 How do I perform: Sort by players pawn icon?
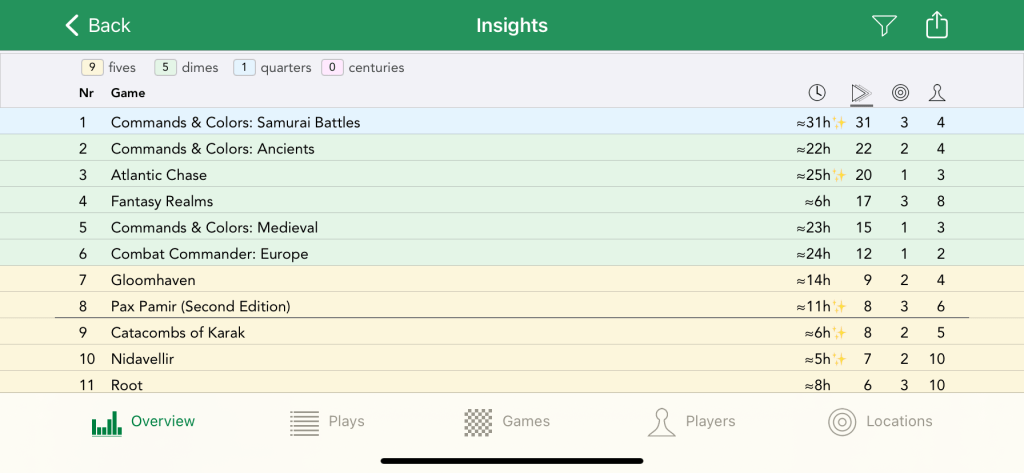[936, 93]
